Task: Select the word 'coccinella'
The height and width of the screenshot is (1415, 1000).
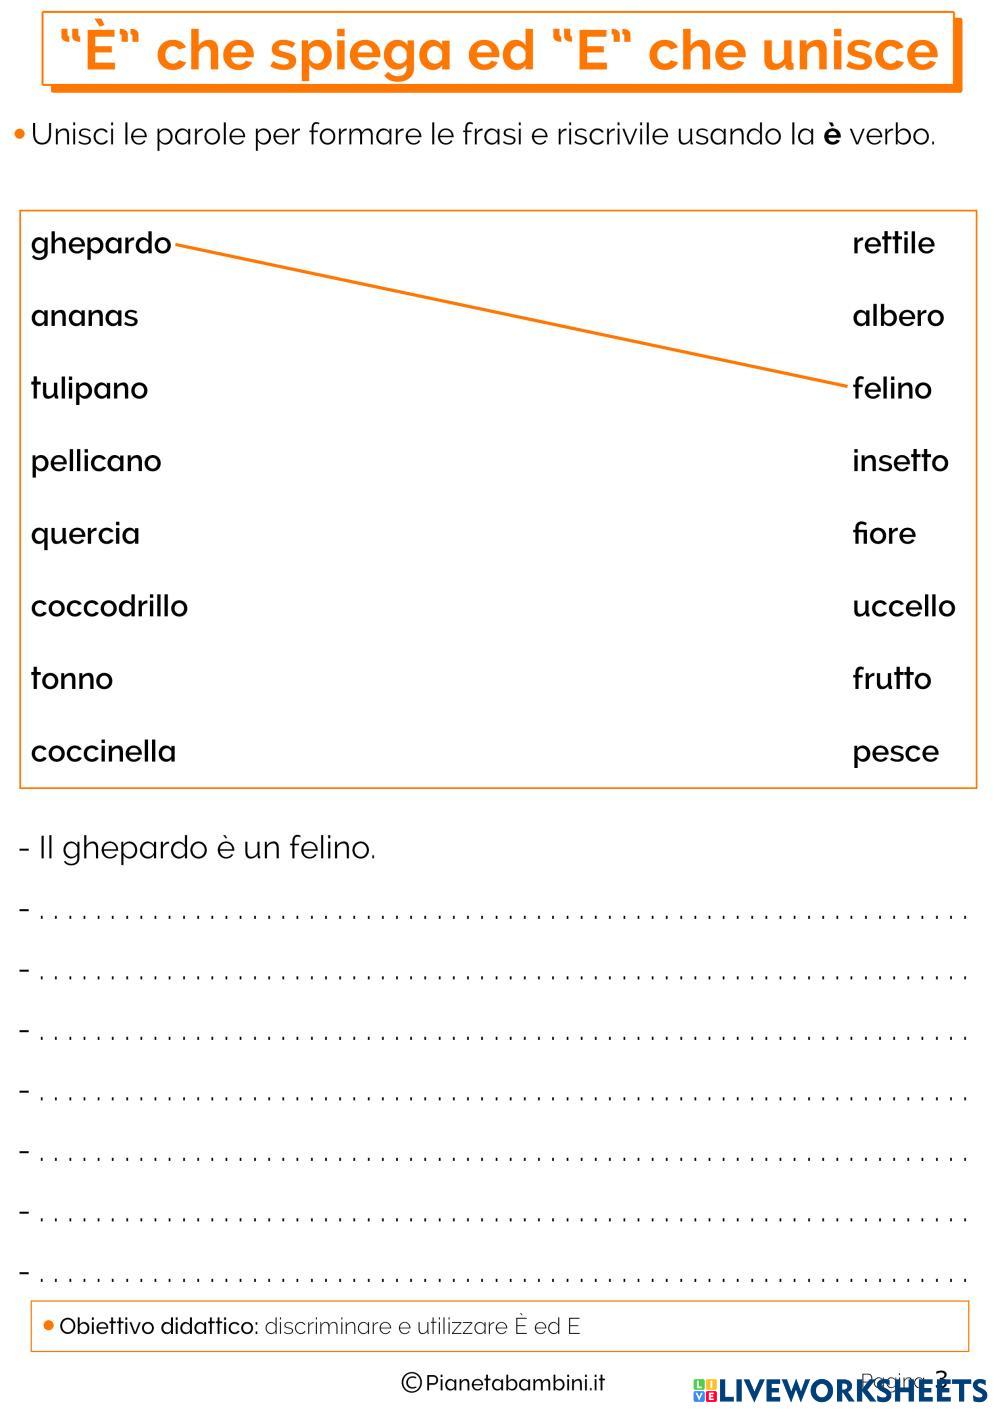Action: pos(103,752)
